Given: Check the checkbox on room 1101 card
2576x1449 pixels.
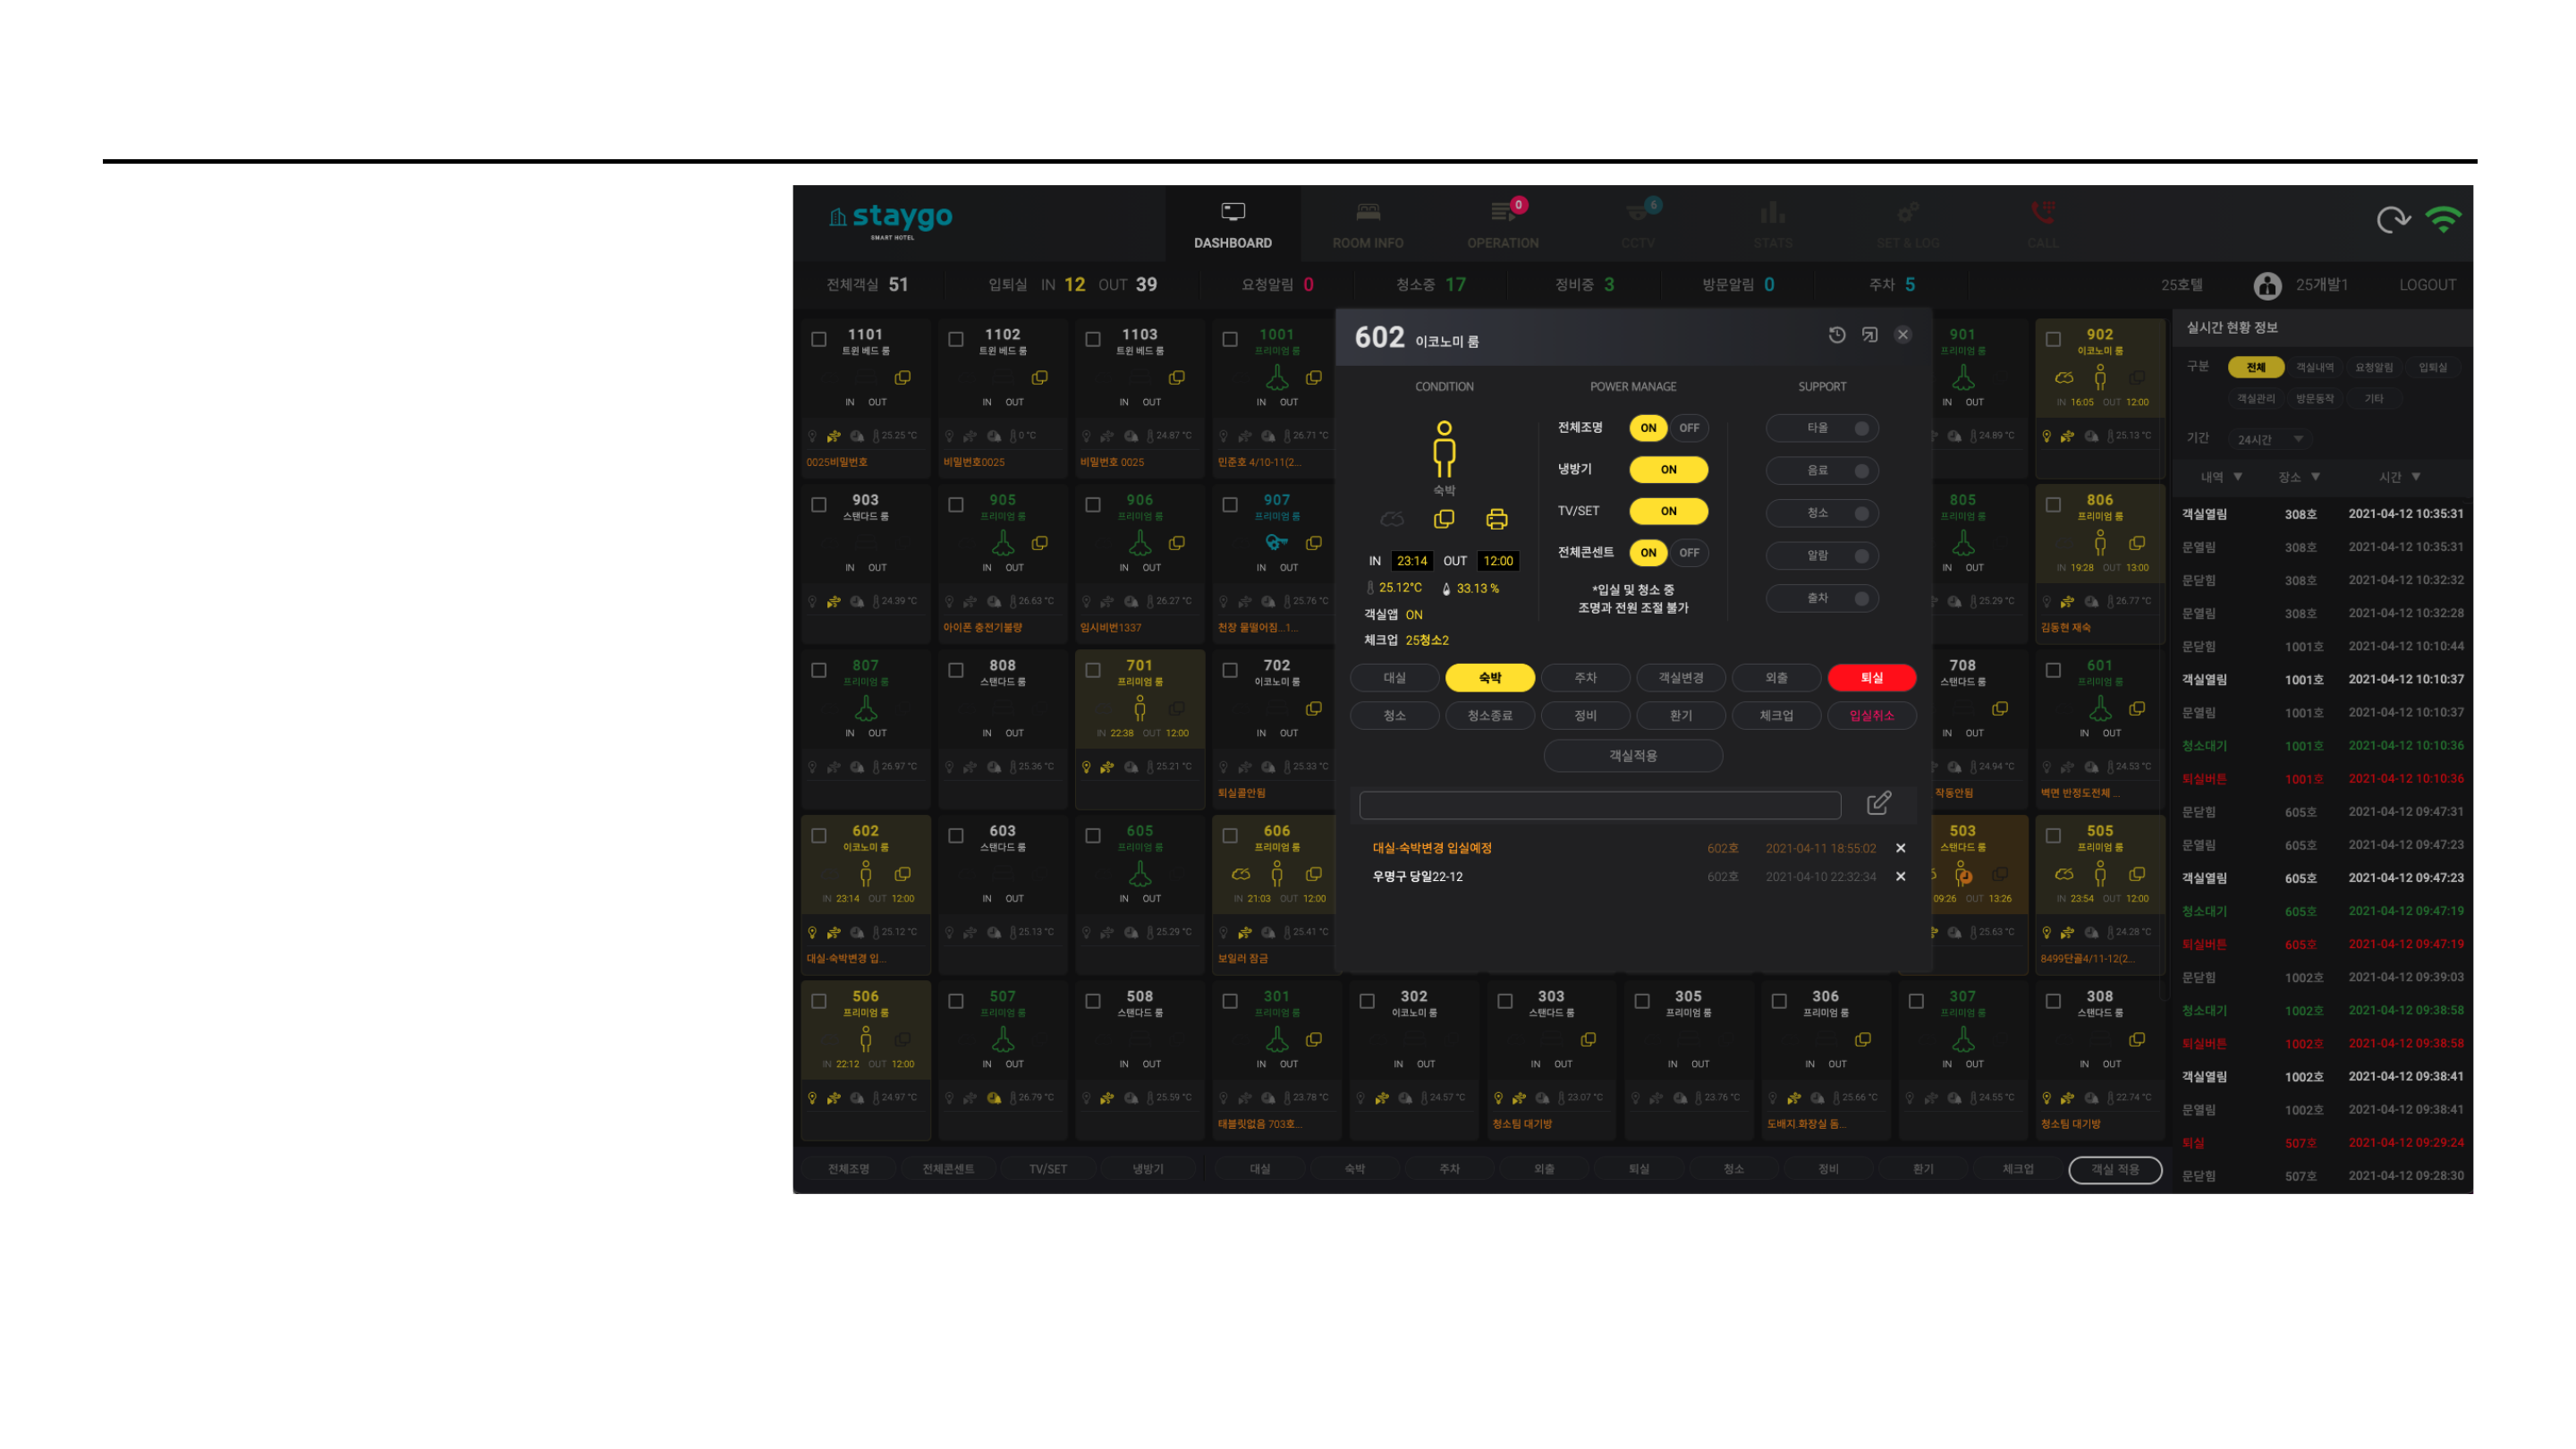Looking at the screenshot, I should tap(819, 340).
